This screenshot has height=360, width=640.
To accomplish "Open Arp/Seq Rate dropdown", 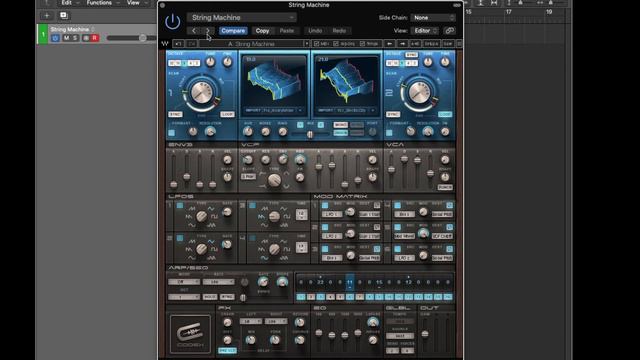I will pyautogui.click(x=218, y=282).
